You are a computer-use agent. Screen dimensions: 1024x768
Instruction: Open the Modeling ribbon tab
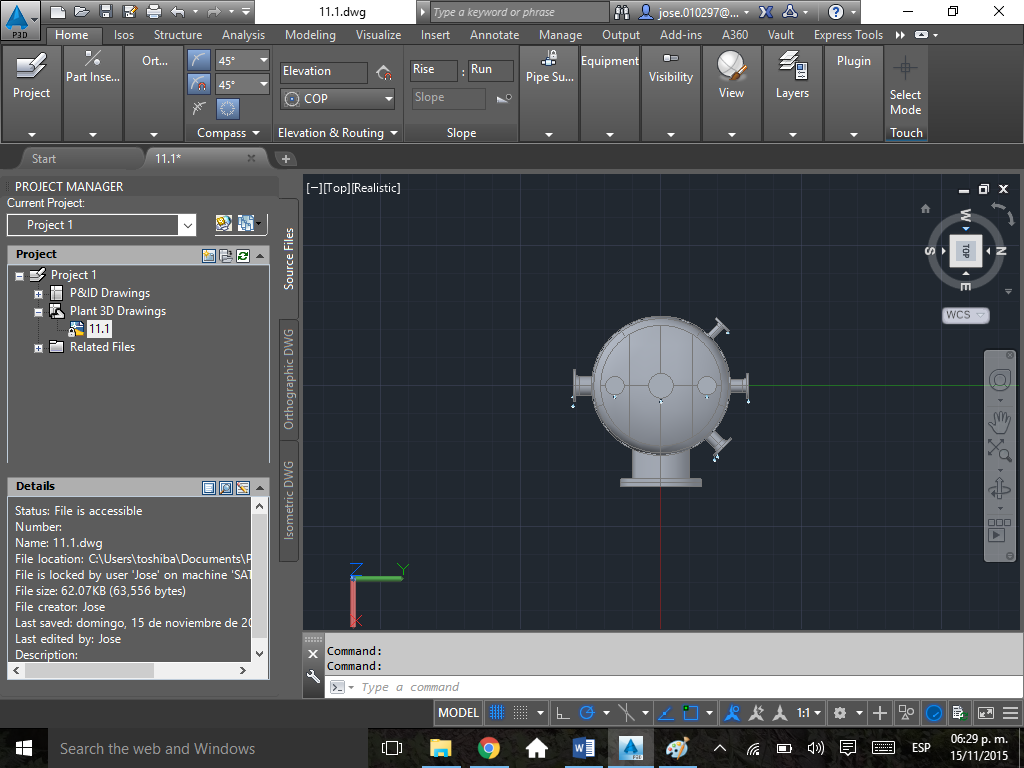310,35
